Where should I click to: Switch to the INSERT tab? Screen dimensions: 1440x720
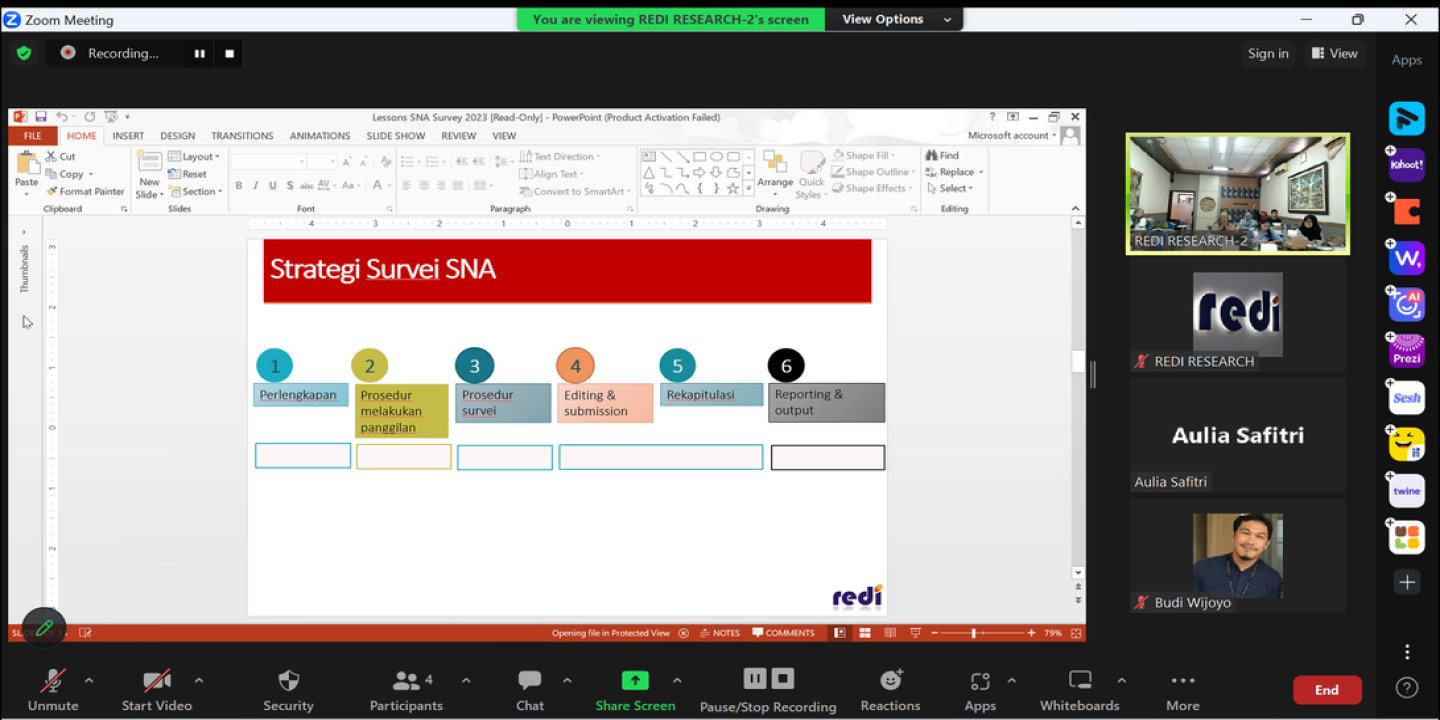(x=128, y=136)
